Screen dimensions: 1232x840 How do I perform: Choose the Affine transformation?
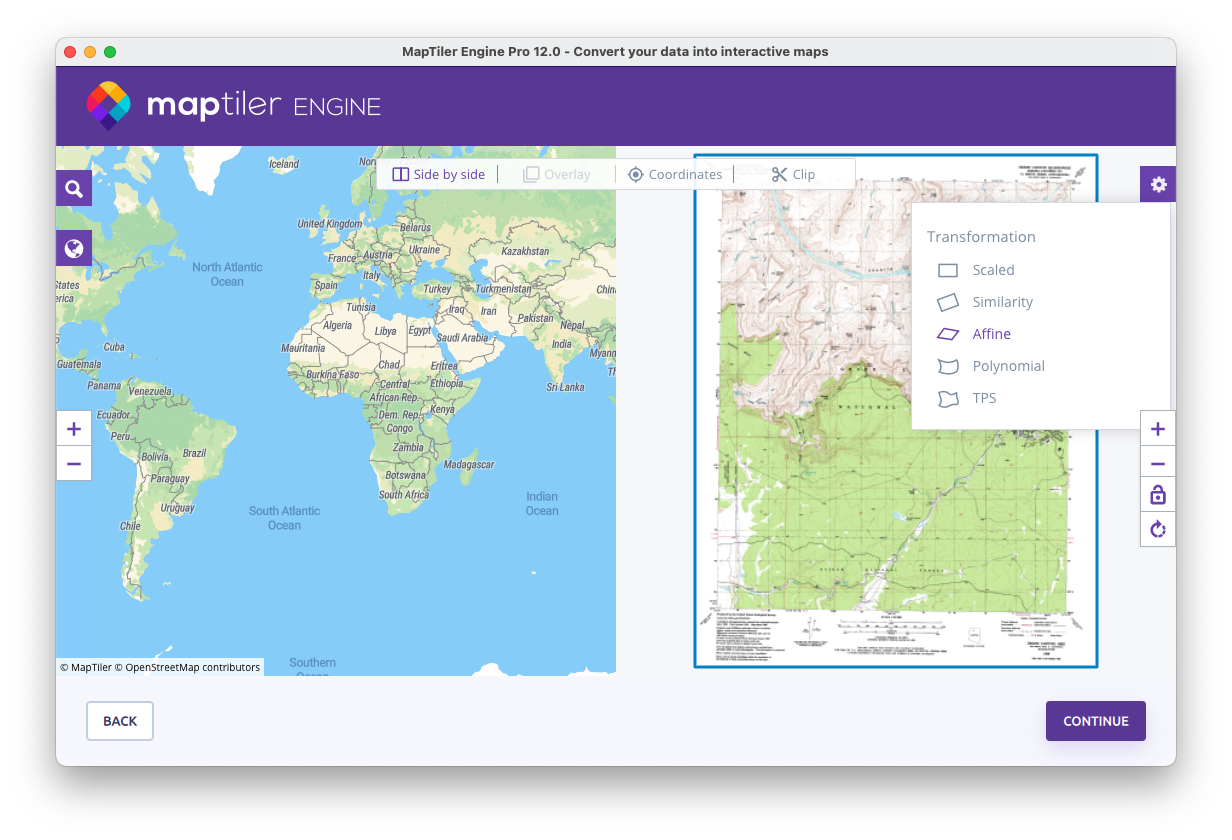pyautogui.click(x=991, y=334)
